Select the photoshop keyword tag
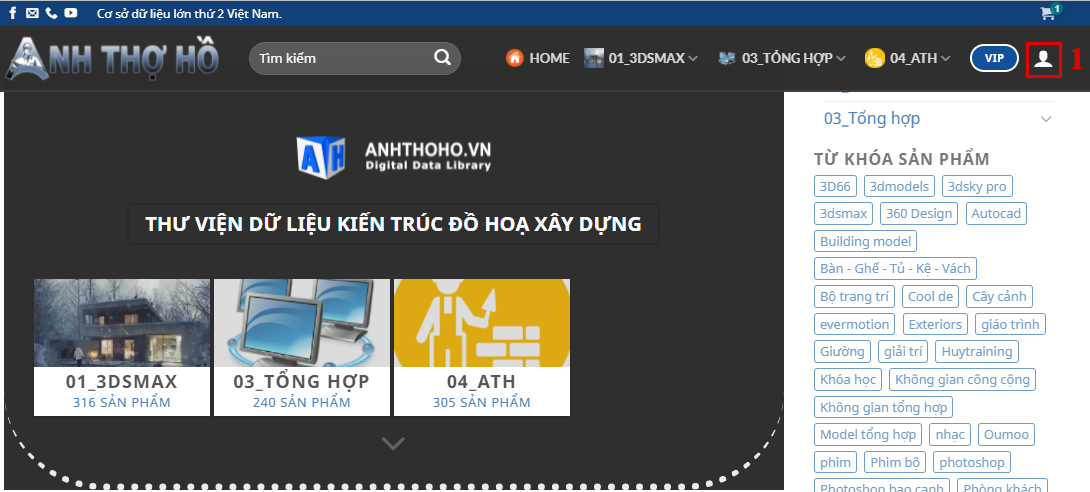1090x492 pixels. [x=971, y=462]
